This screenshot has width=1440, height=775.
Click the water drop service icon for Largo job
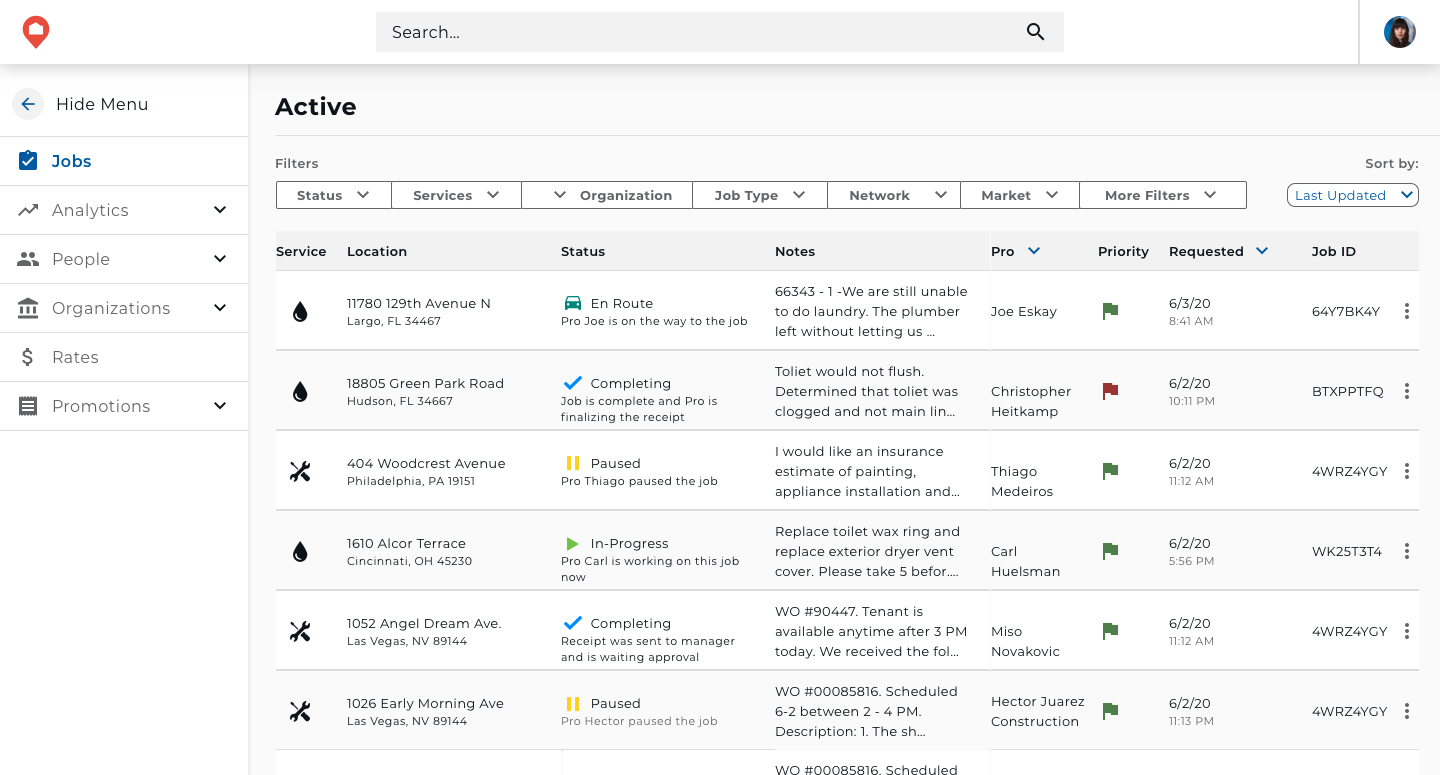(300, 312)
